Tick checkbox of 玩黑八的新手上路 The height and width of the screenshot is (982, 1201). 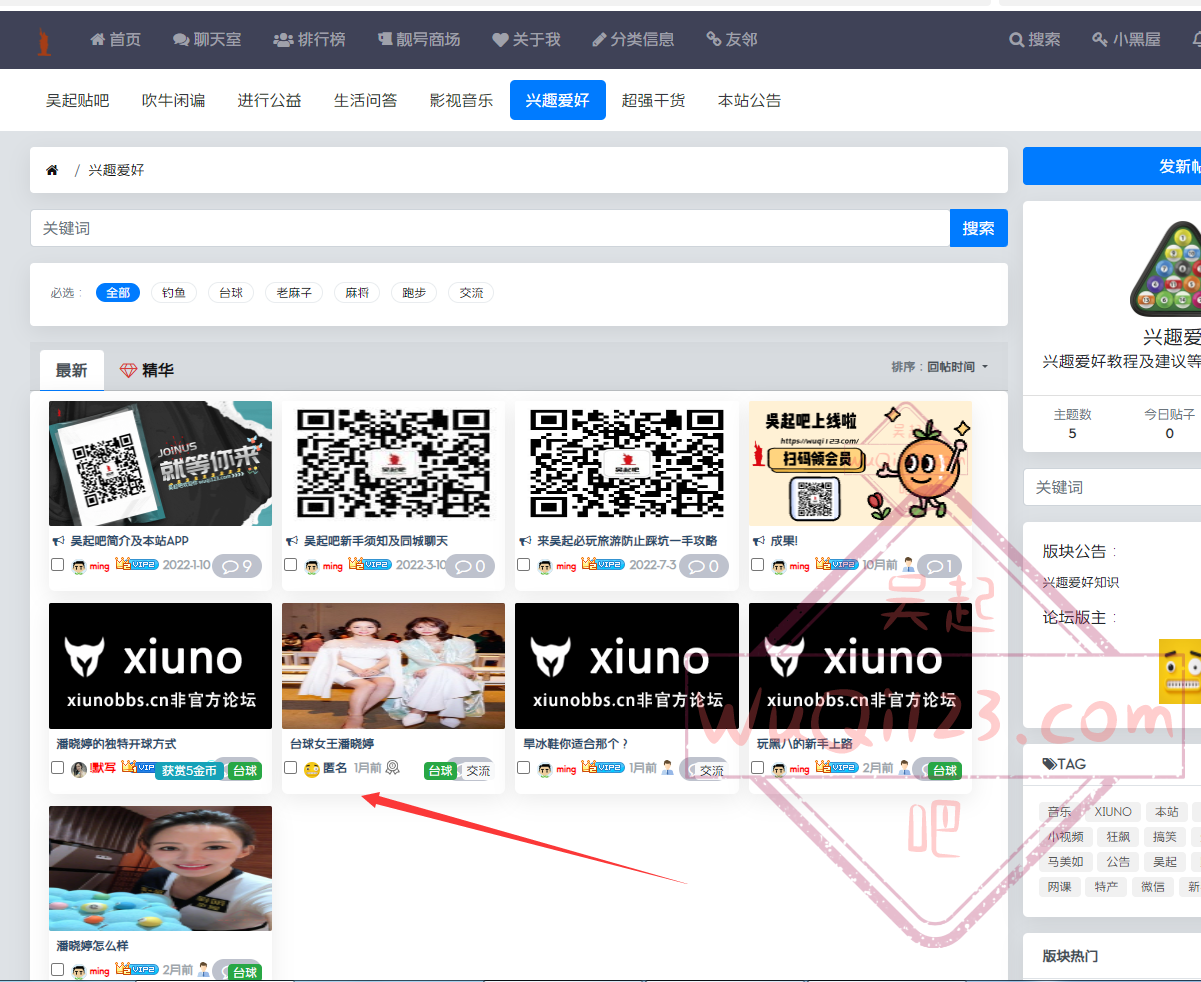[x=757, y=768]
